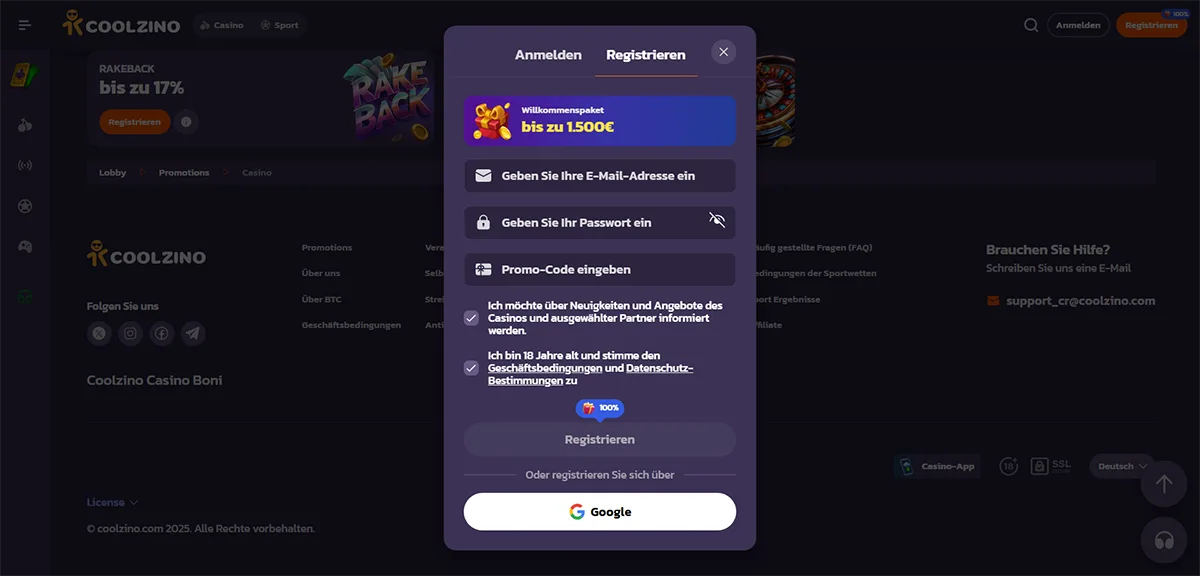
Task: Close the registration dialog with X
Action: pyautogui.click(x=724, y=52)
